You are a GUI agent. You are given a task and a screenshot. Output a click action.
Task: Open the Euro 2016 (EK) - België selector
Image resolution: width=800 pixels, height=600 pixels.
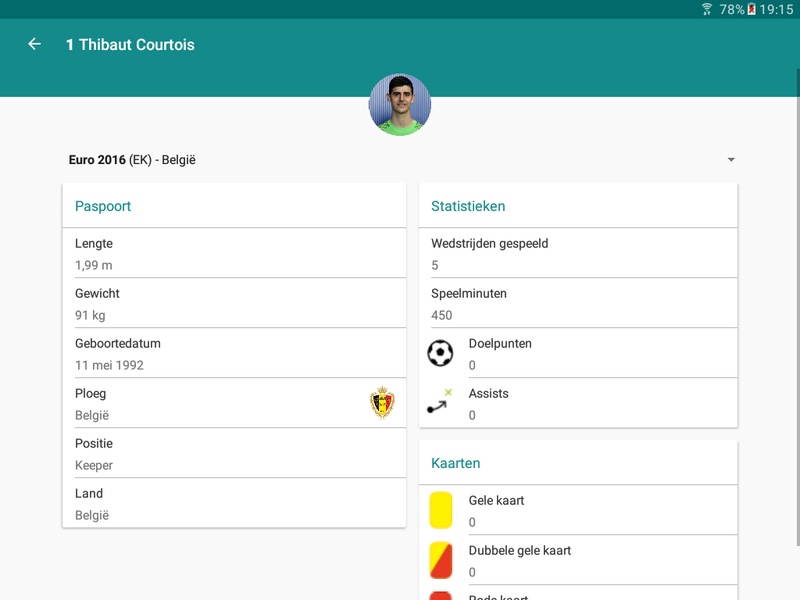click(x=400, y=160)
